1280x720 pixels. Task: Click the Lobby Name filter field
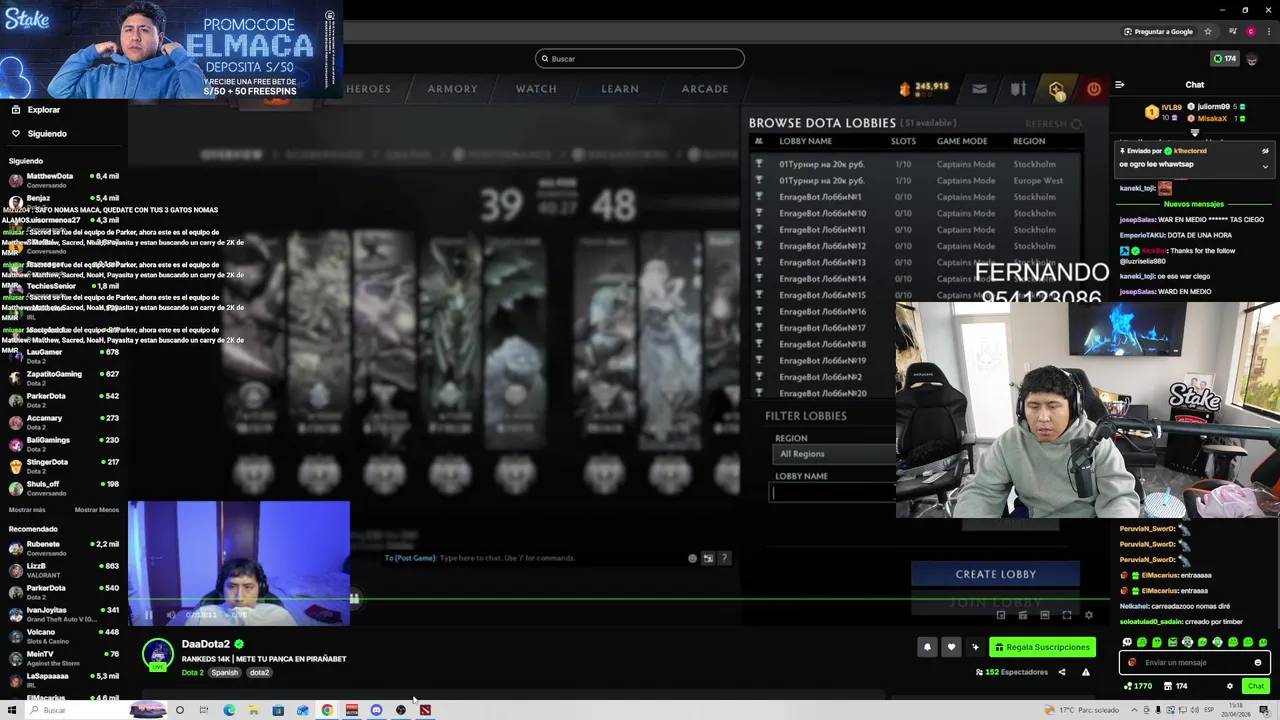833,492
